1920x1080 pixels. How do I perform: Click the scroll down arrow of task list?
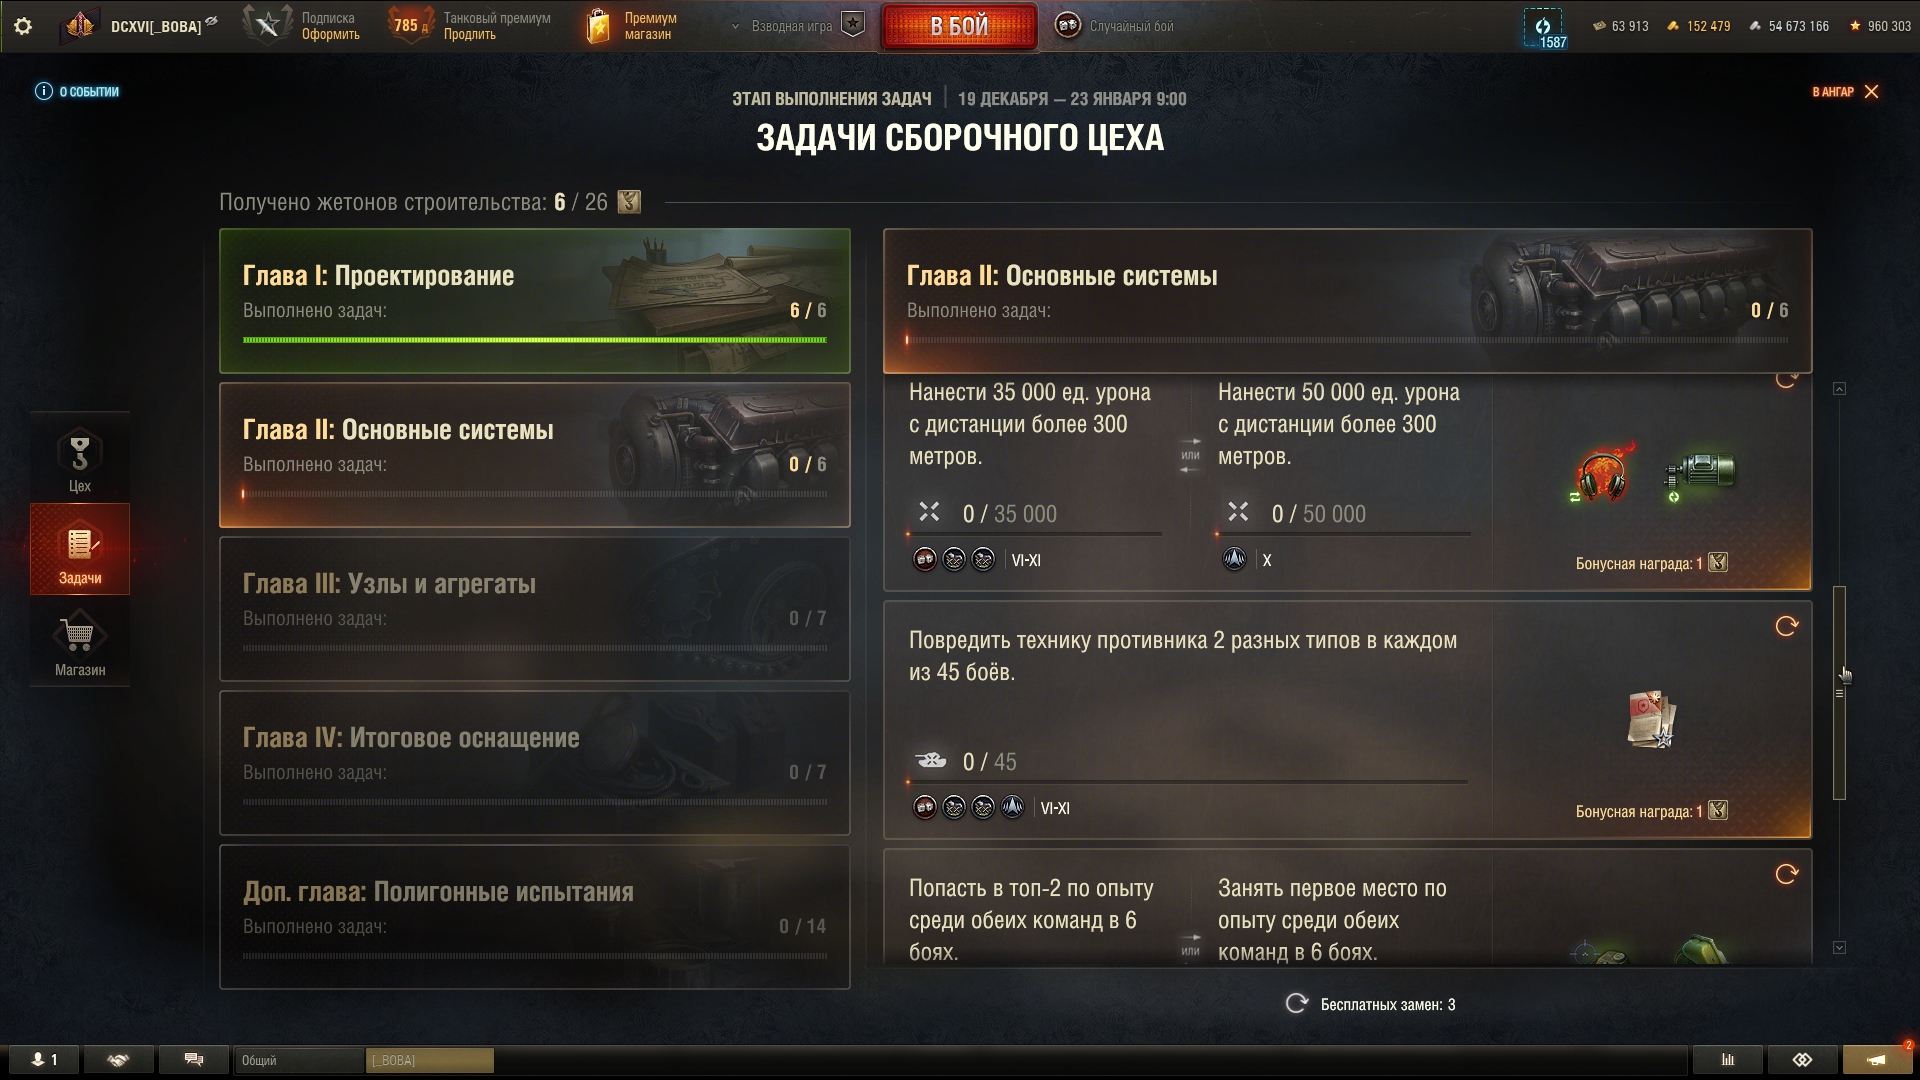click(x=1839, y=947)
